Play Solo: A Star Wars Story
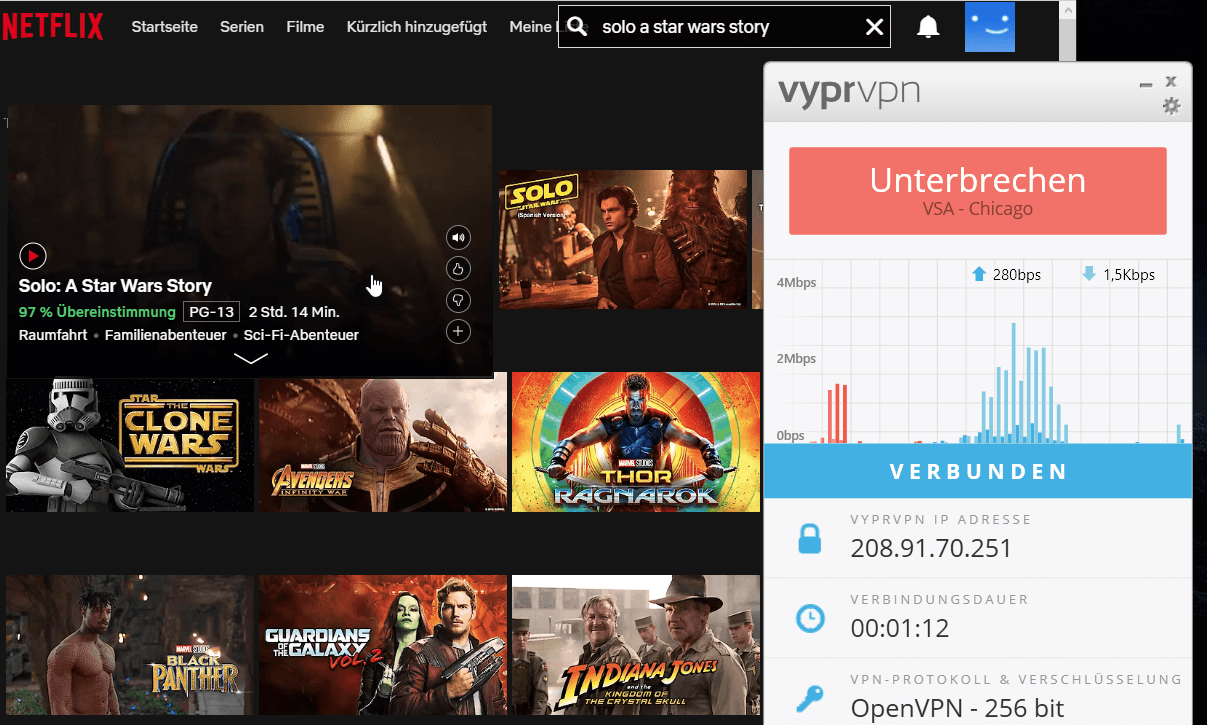 tap(33, 256)
